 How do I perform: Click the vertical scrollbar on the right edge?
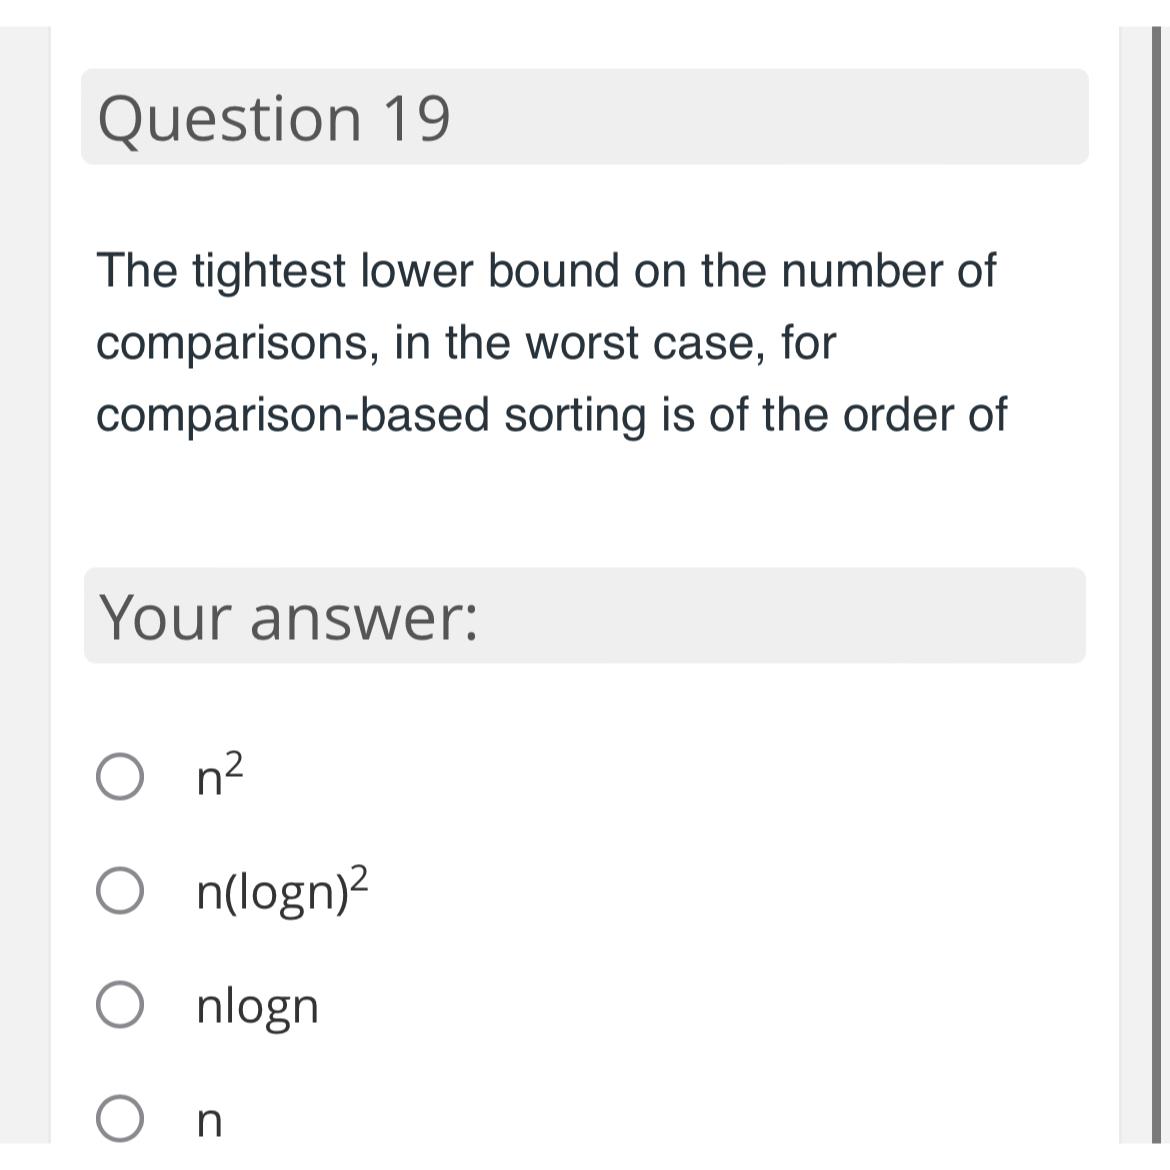coord(1156,585)
